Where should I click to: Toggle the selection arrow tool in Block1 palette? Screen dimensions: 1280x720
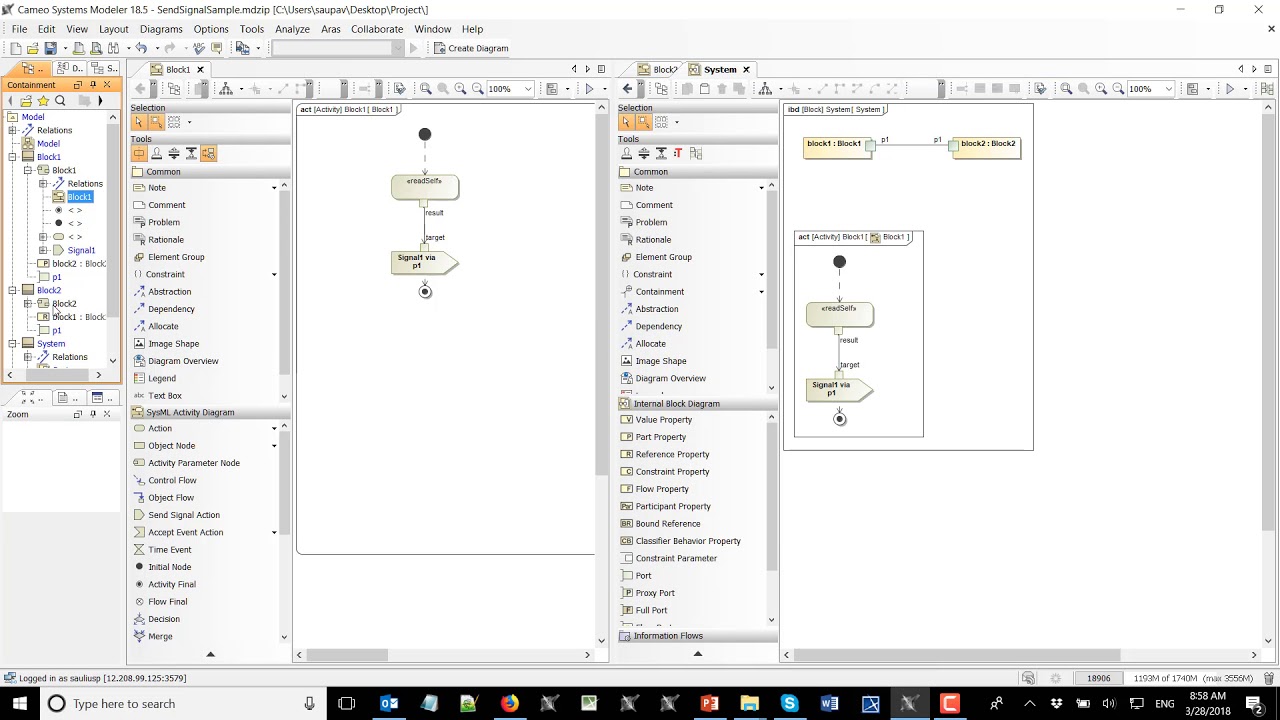click(139, 122)
